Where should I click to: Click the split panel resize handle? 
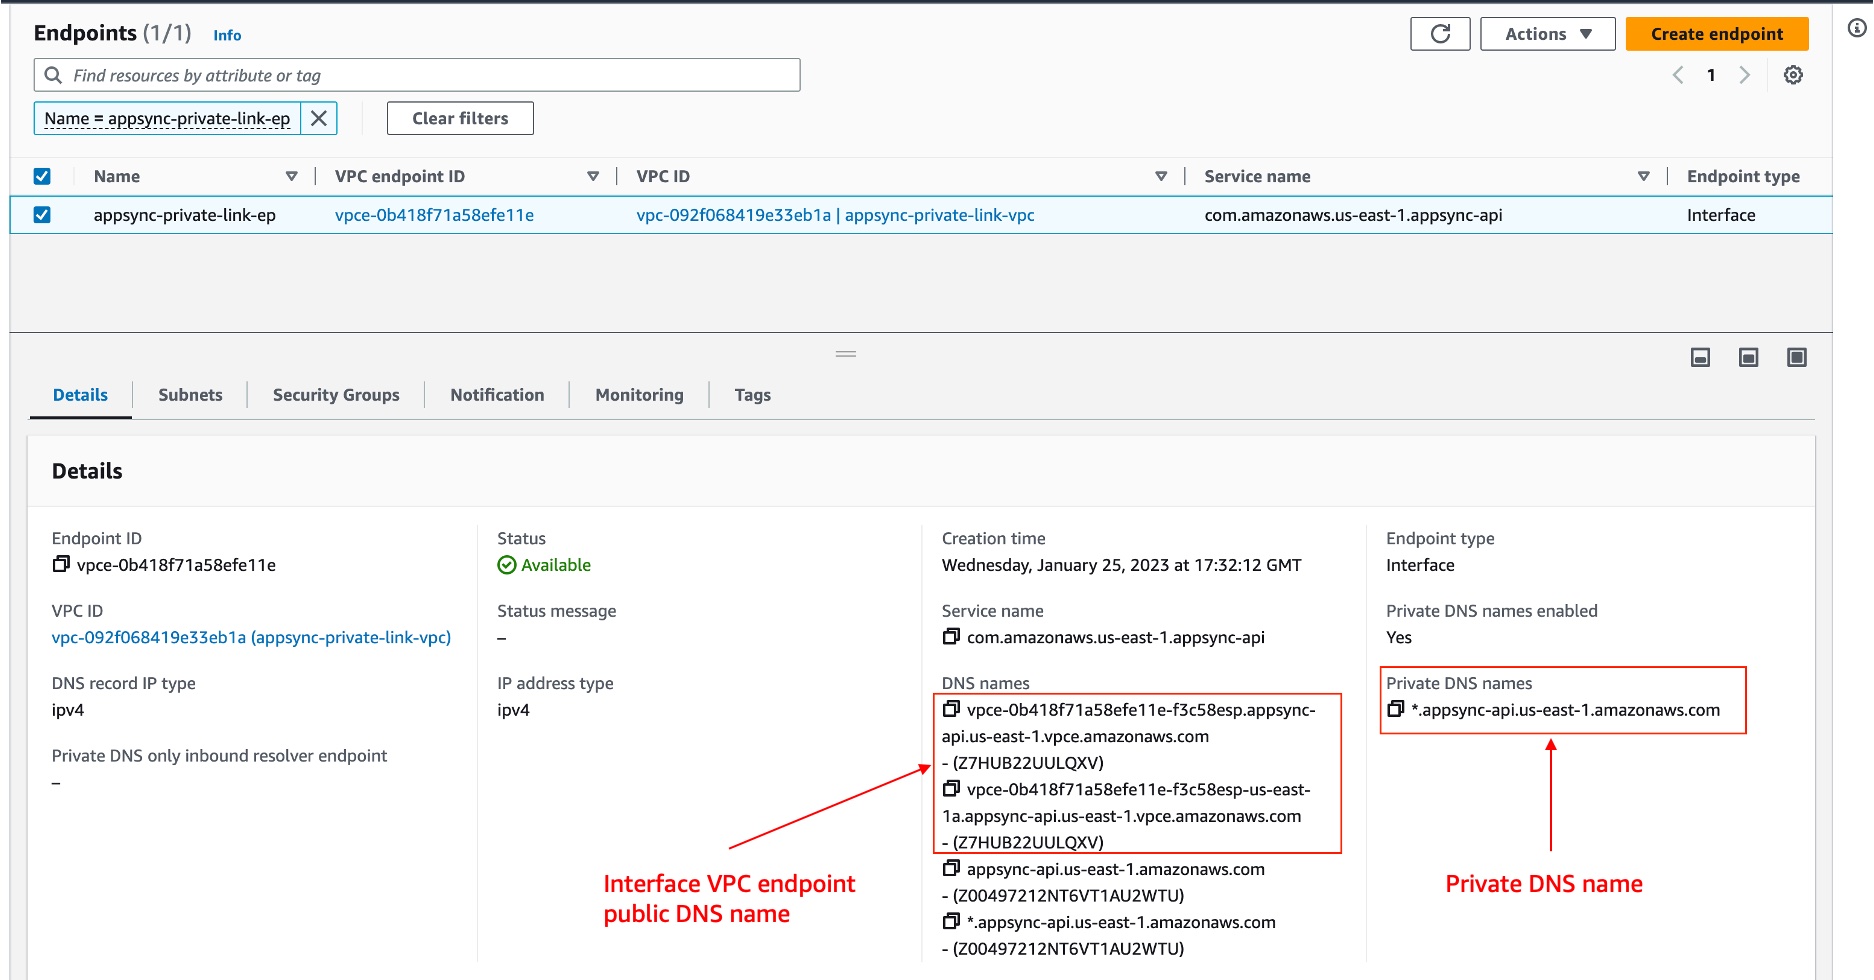click(x=846, y=354)
